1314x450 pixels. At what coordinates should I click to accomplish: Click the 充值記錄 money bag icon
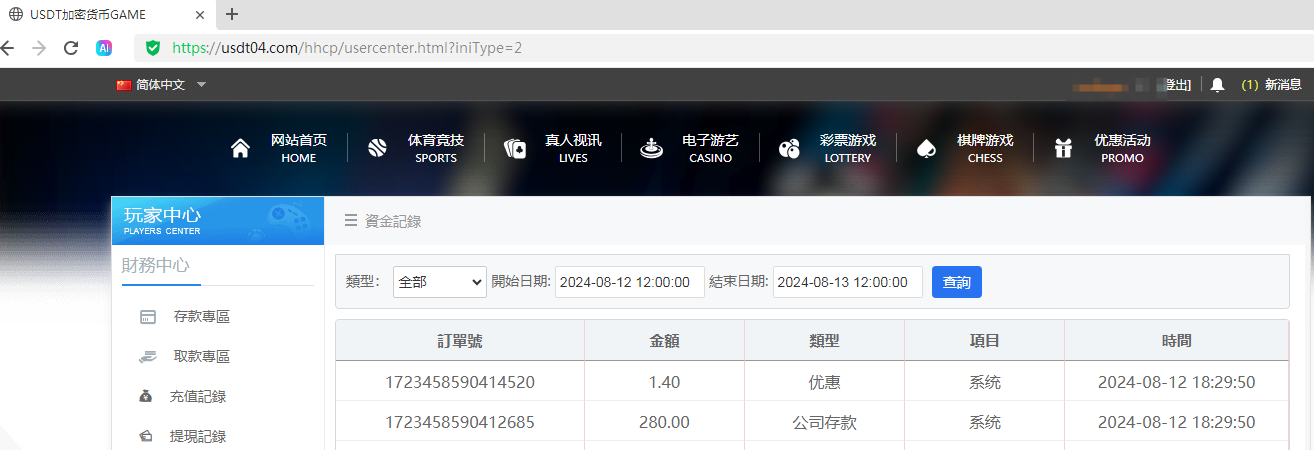click(146, 396)
